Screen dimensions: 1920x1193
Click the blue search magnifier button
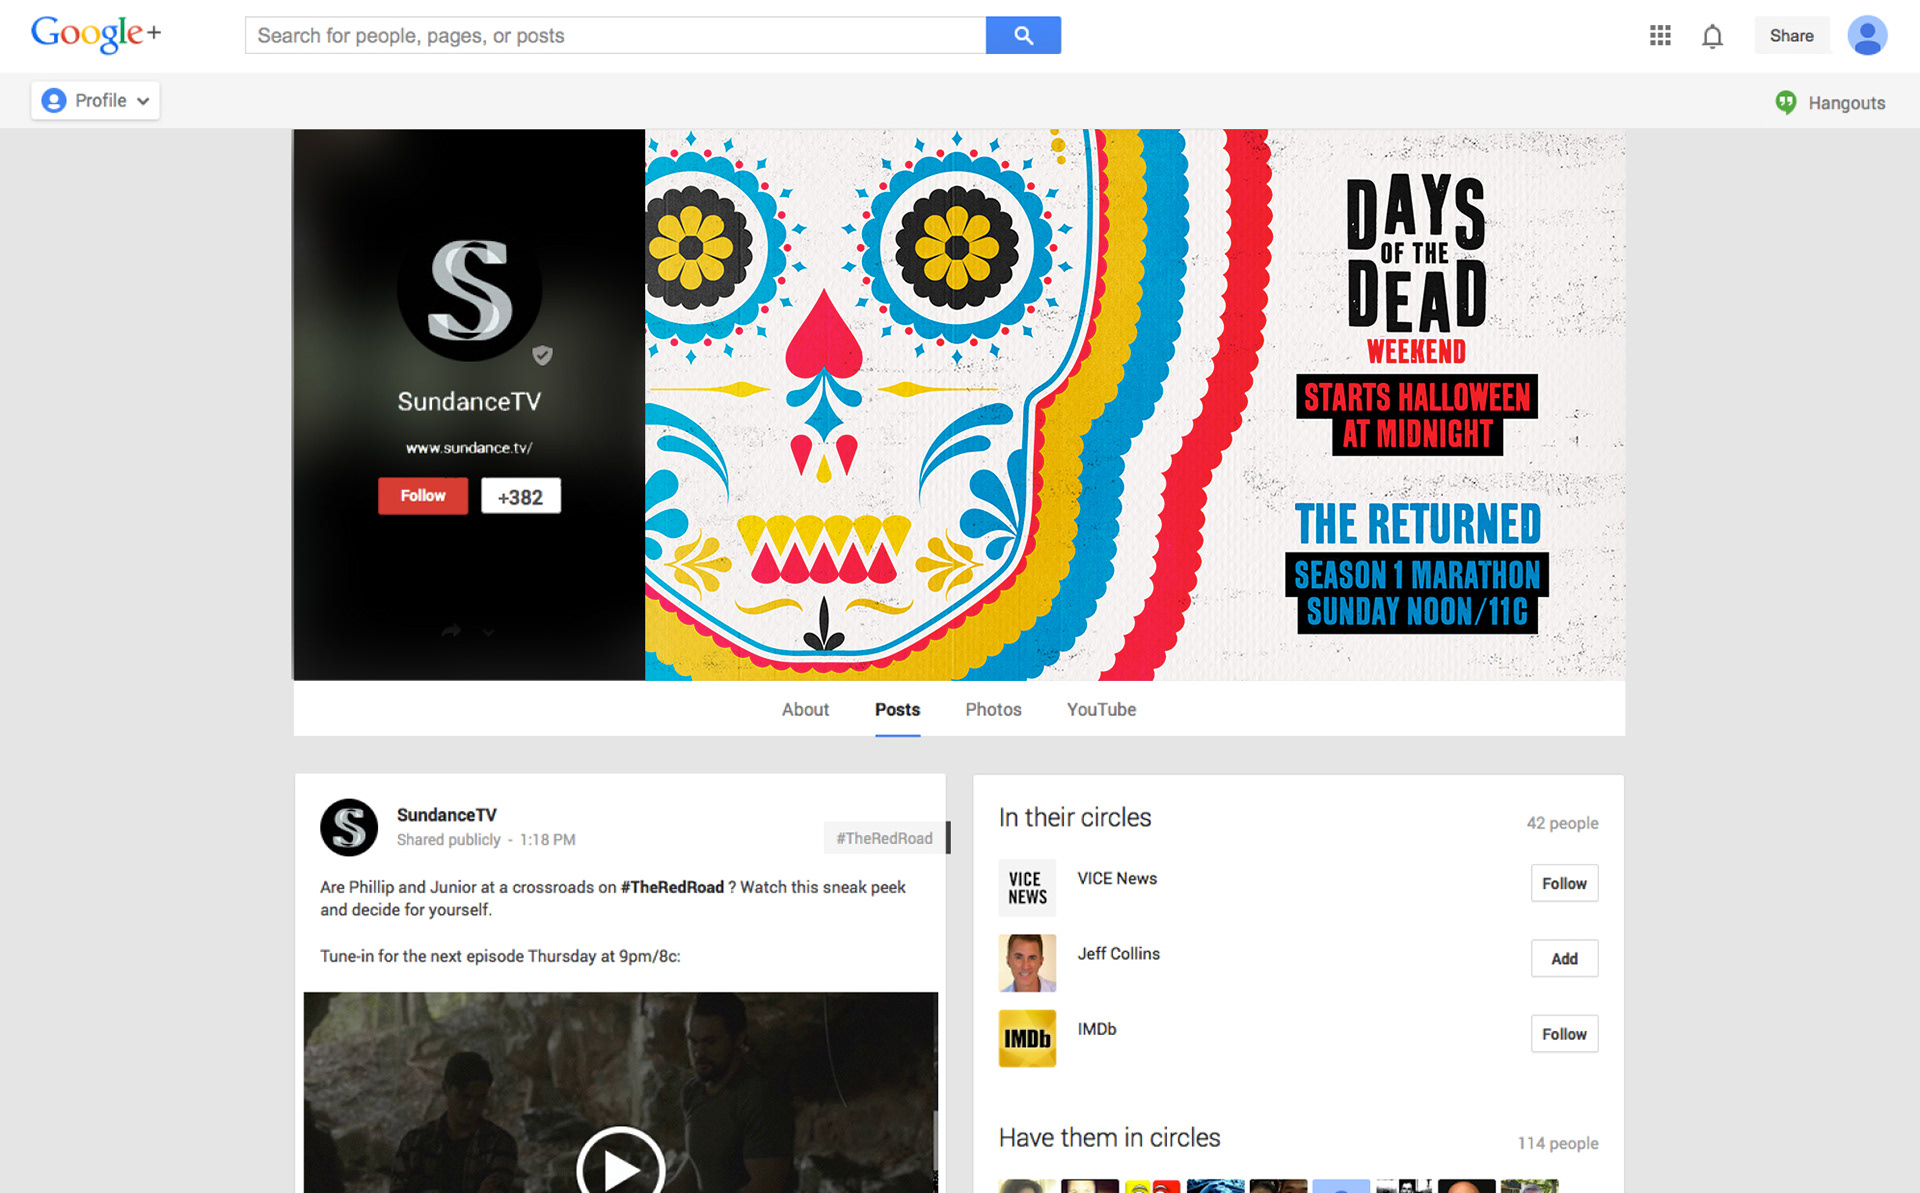tap(1023, 36)
